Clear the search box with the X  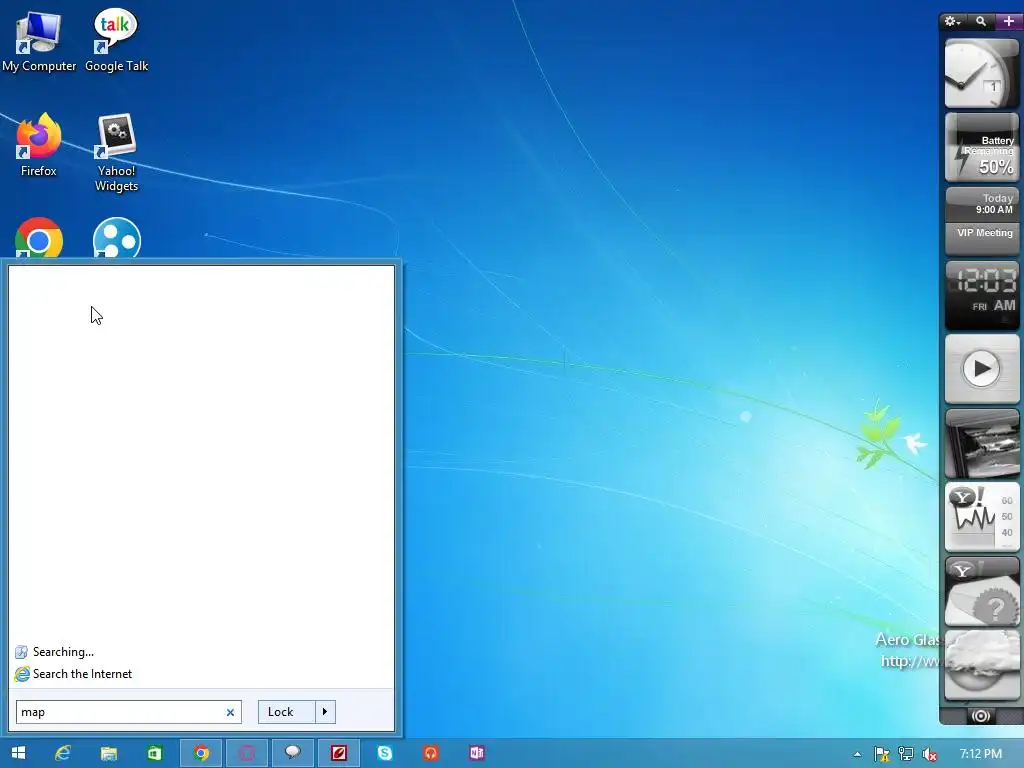[230, 712]
